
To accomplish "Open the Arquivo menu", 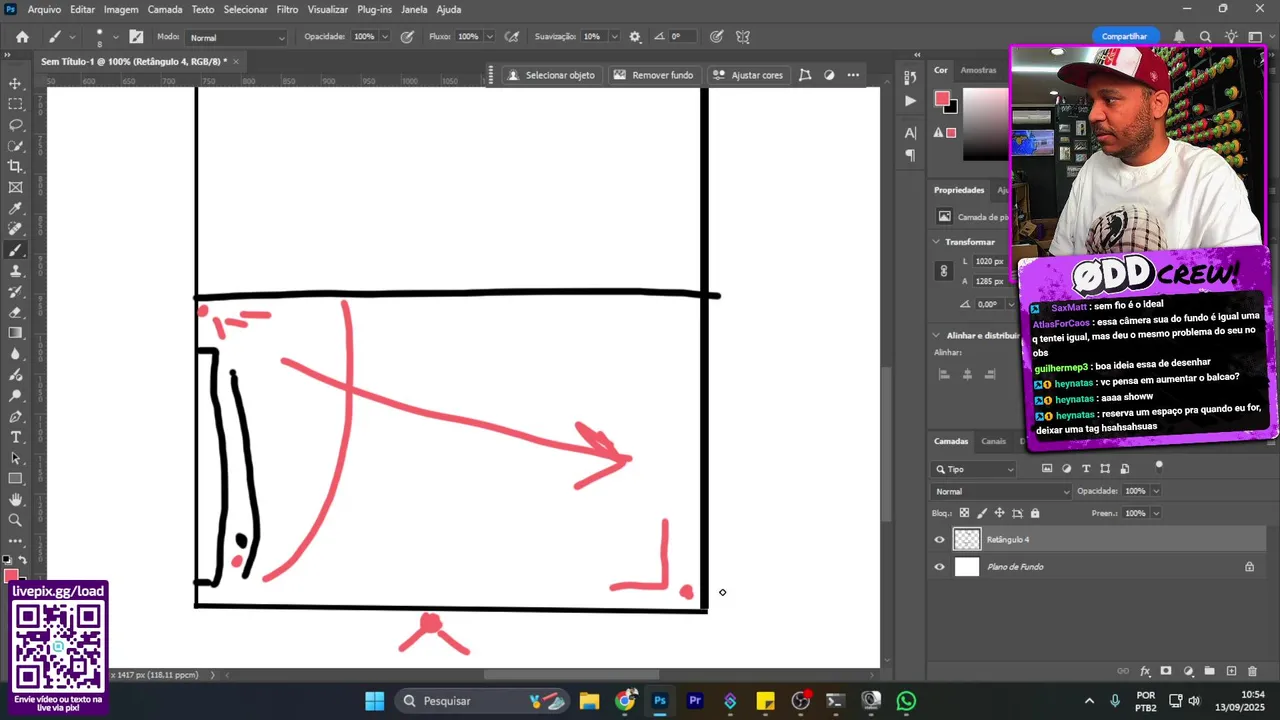I will point(44,9).
